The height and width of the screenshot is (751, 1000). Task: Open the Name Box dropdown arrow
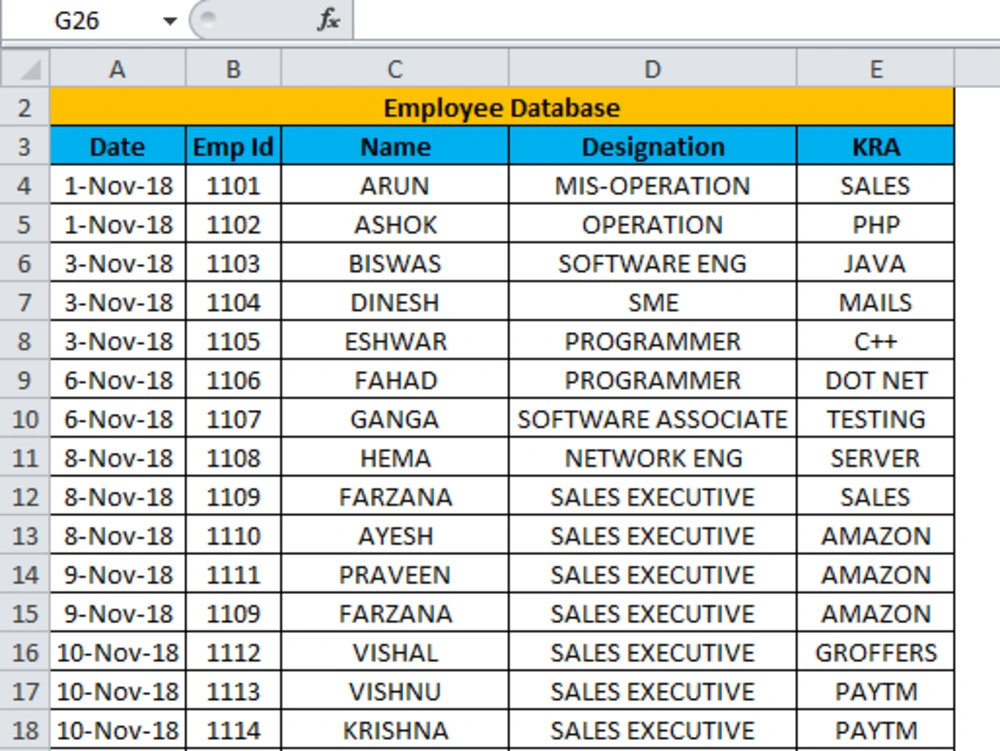coord(170,21)
